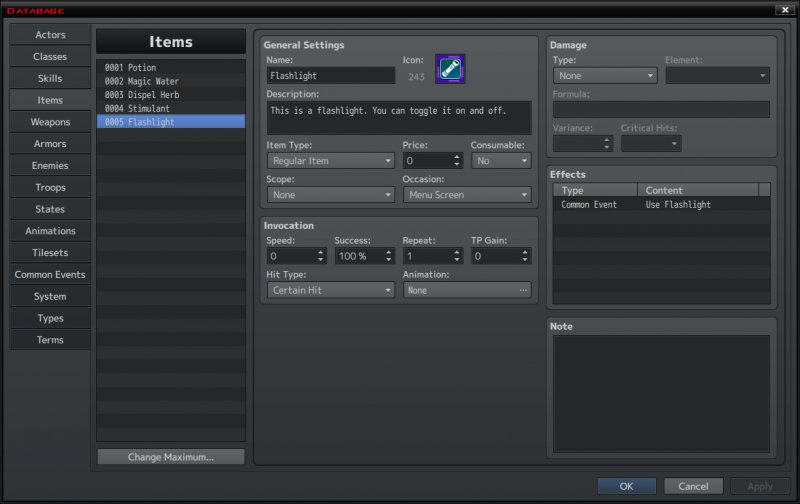Confirm with the OK button
The image size is (800, 504).
point(627,486)
